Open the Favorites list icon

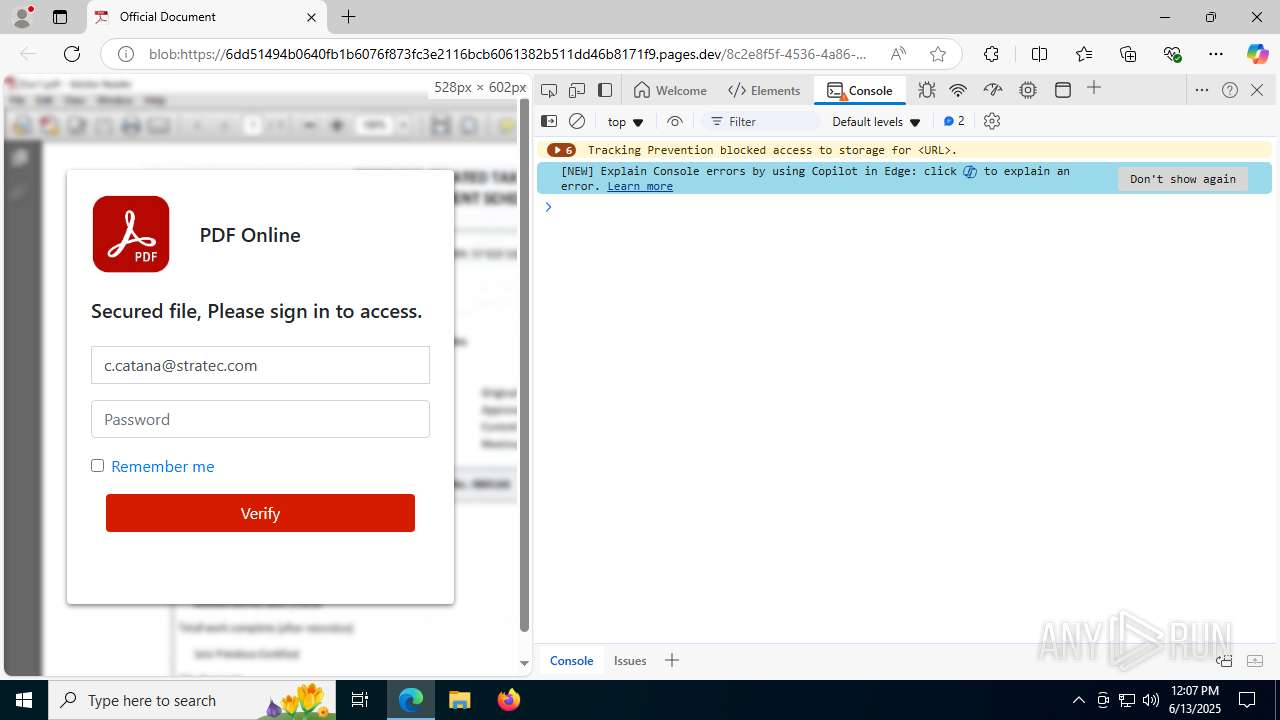1084,54
